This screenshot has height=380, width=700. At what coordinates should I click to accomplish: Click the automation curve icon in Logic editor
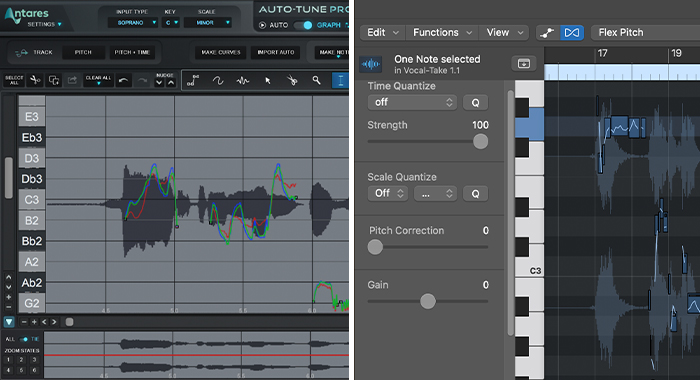coord(547,33)
